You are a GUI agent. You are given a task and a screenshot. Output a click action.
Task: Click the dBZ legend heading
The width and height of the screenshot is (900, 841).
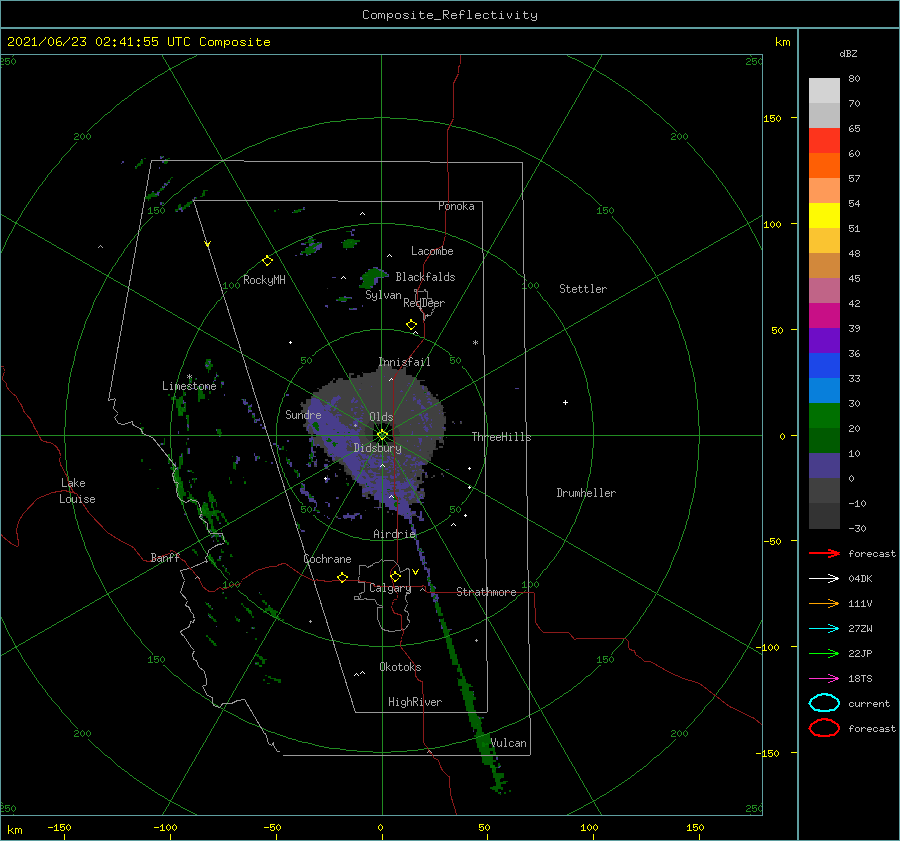[x=848, y=53]
